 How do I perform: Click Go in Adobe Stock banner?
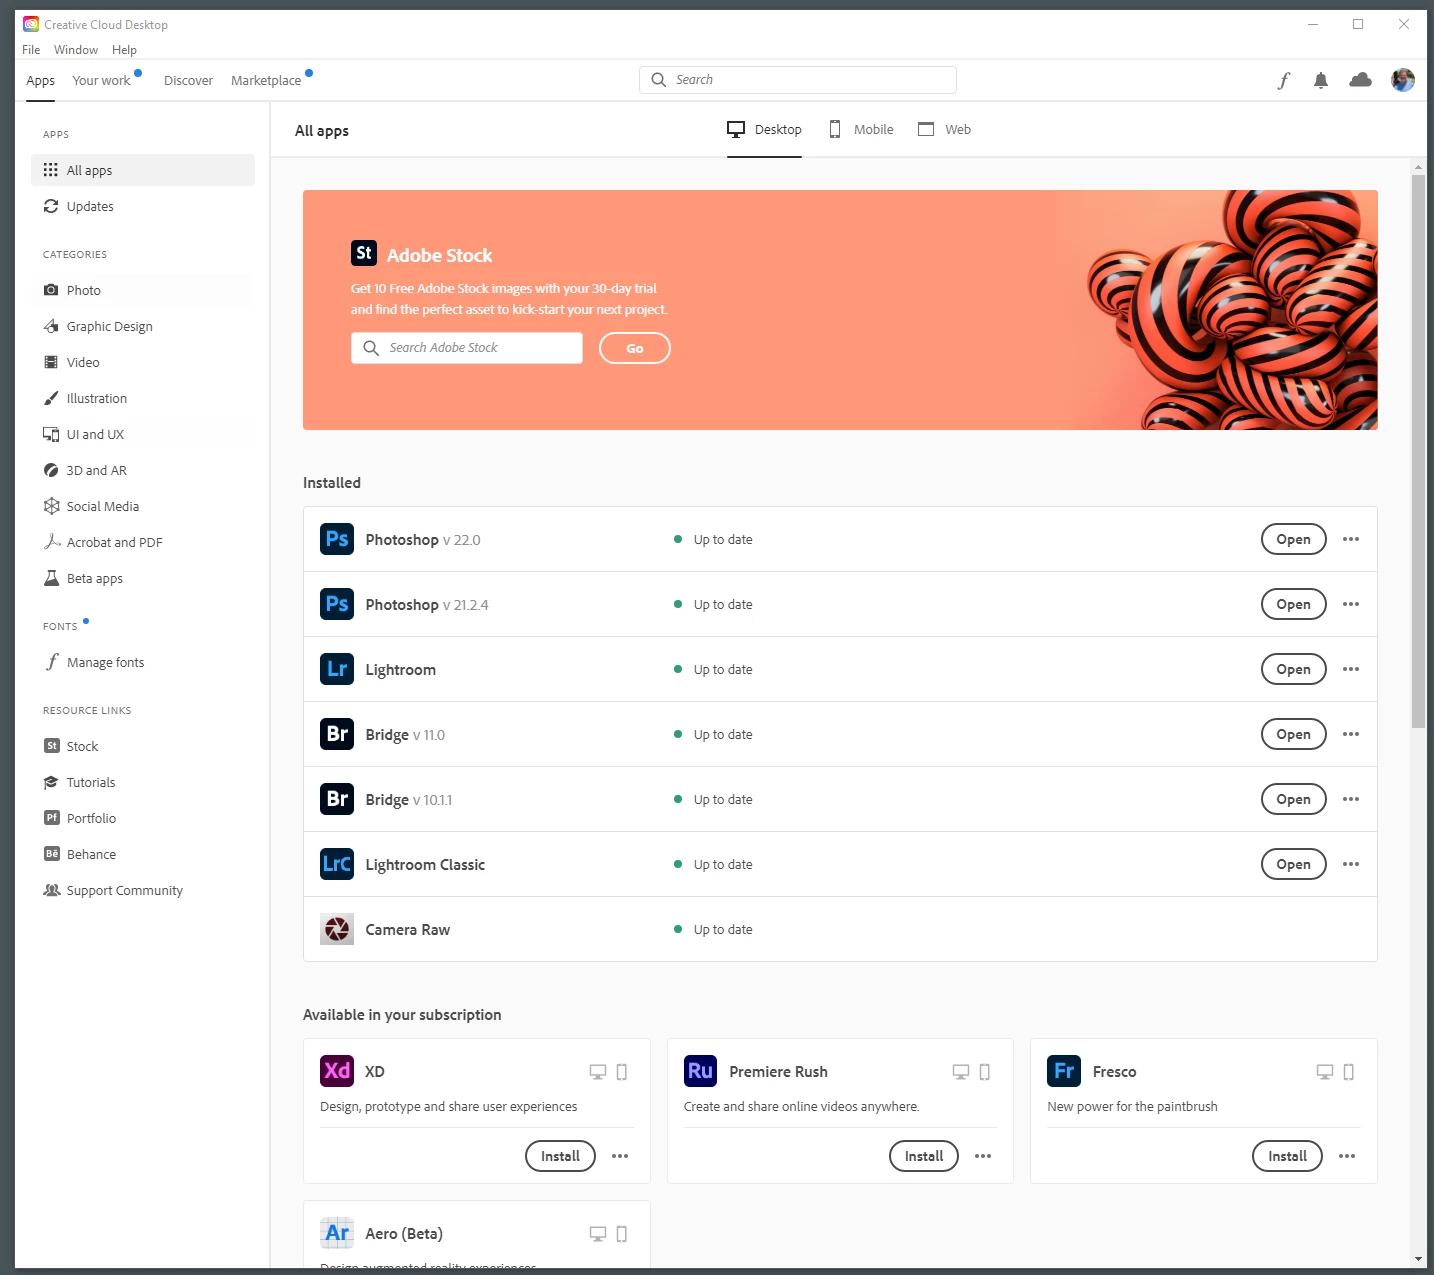click(x=635, y=348)
